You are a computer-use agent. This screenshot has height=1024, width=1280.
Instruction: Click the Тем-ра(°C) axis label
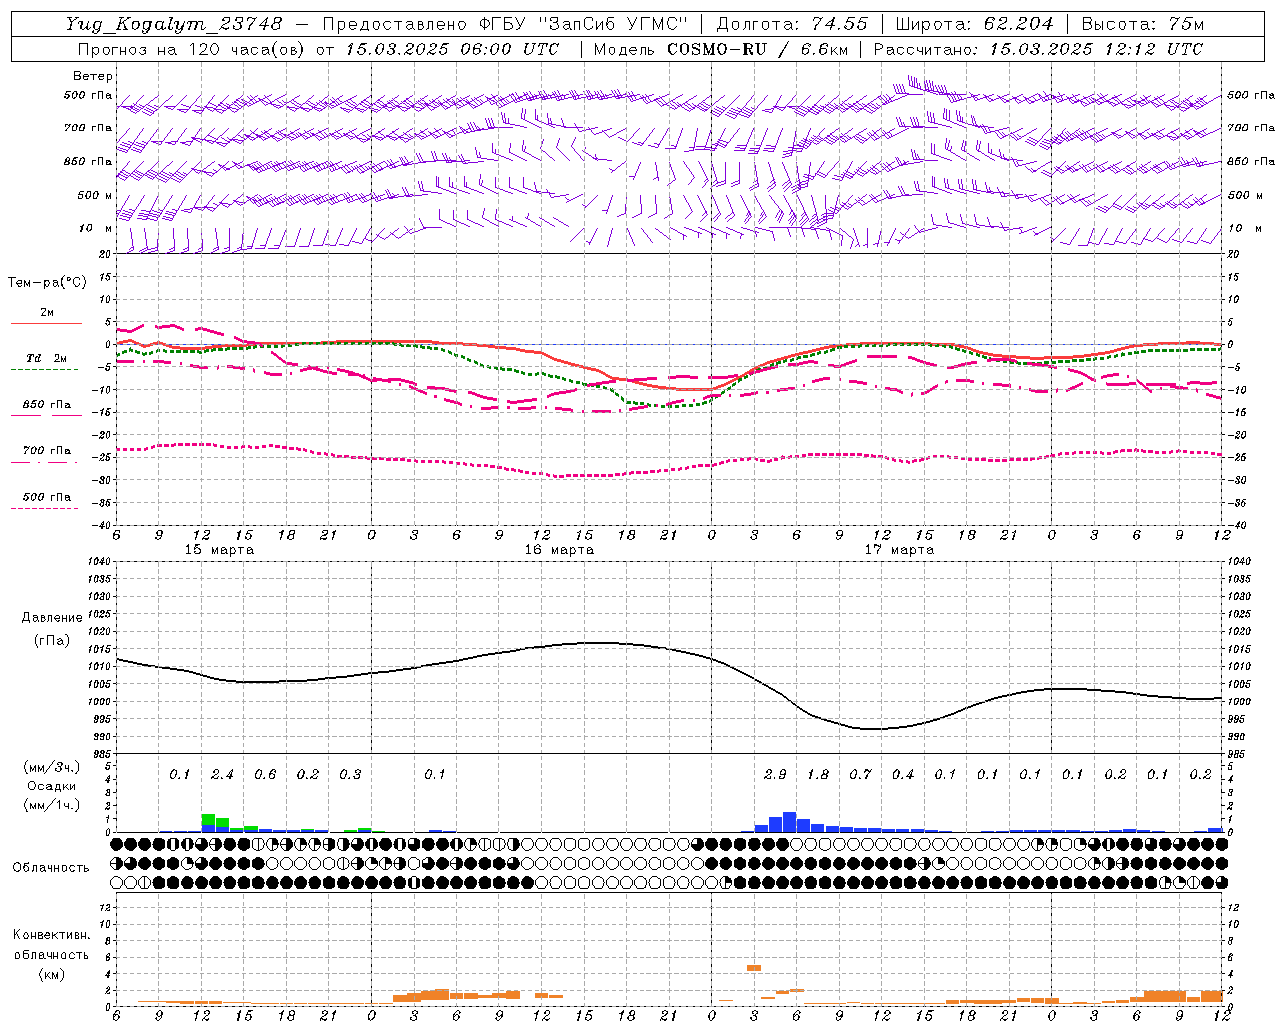coord(47,283)
